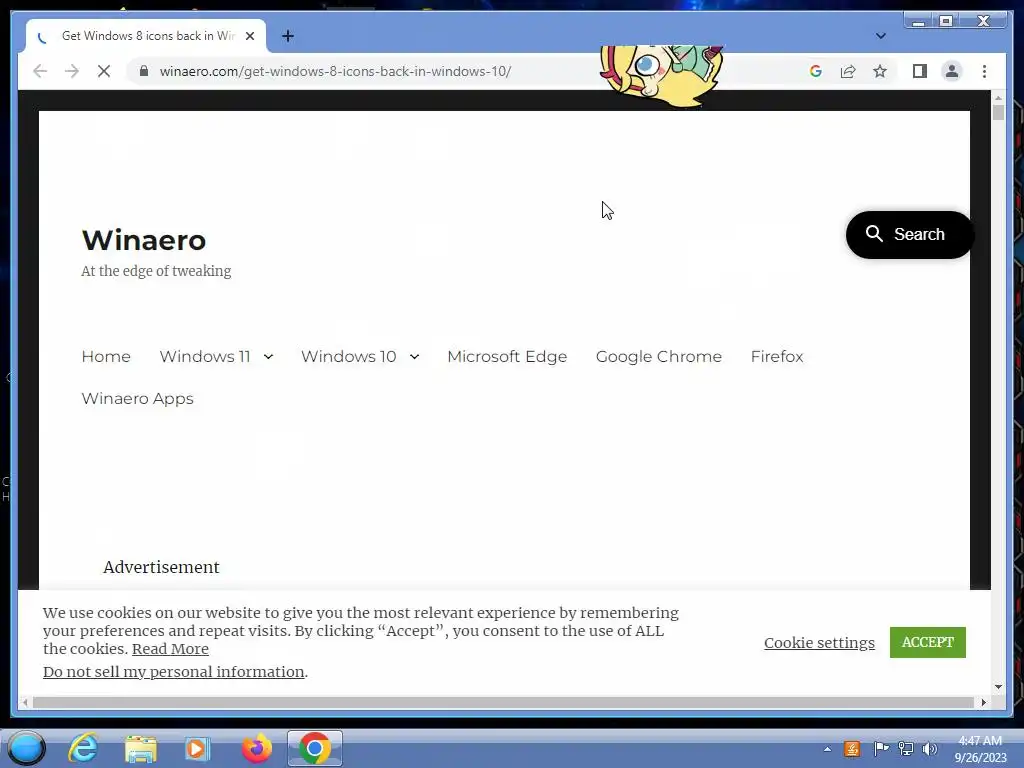View site security lock information
Viewport: 1024px width, 768px height.
[x=144, y=71]
